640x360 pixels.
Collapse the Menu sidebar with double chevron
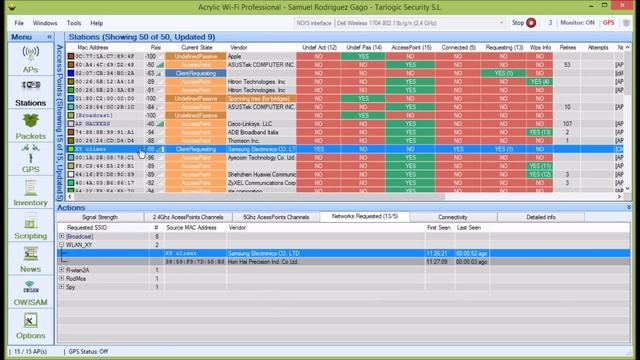point(49,37)
